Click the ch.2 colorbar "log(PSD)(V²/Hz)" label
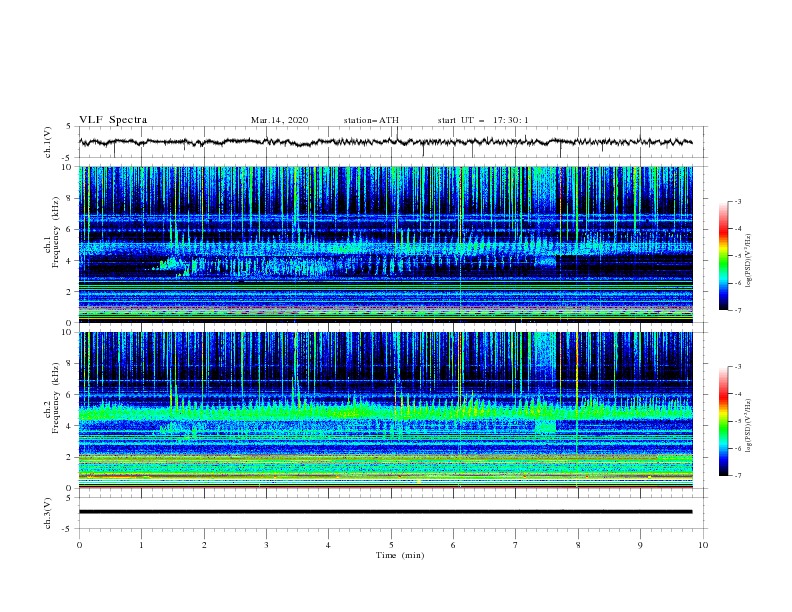The image size is (792, 612). (x=748, y=426)
